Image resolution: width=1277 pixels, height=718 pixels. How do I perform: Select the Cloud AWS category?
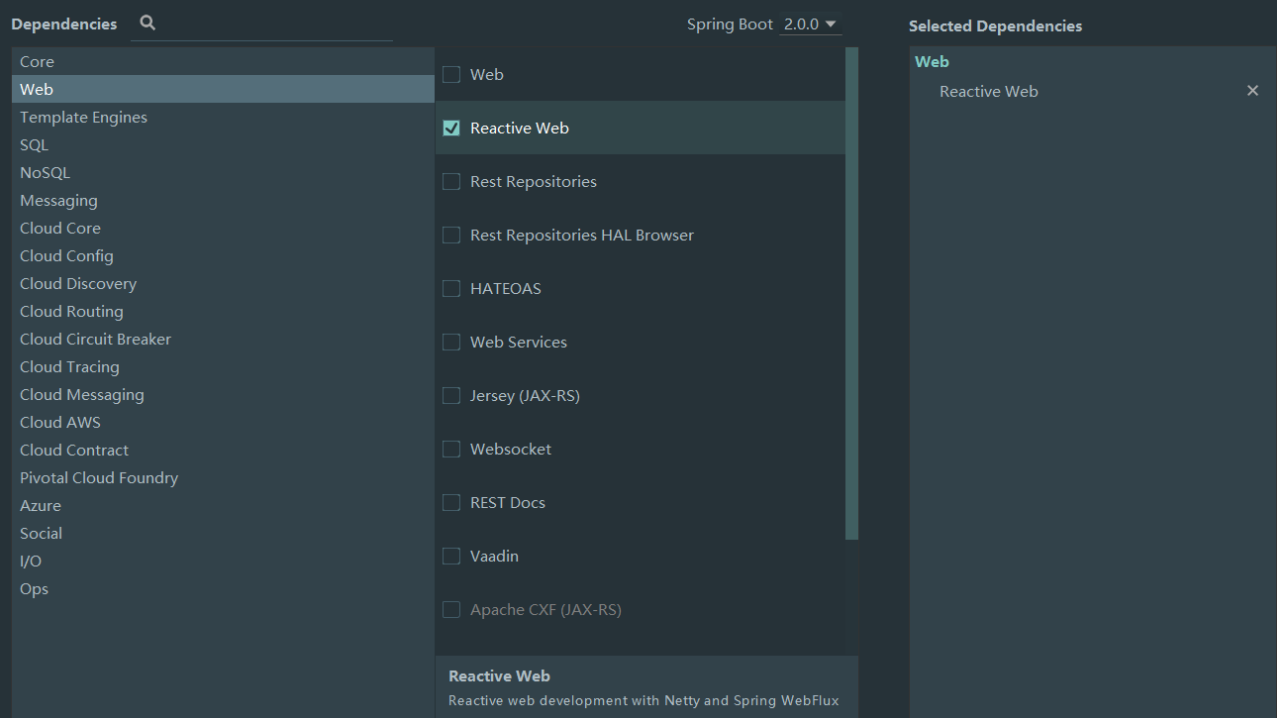click(x=223, y=422)
